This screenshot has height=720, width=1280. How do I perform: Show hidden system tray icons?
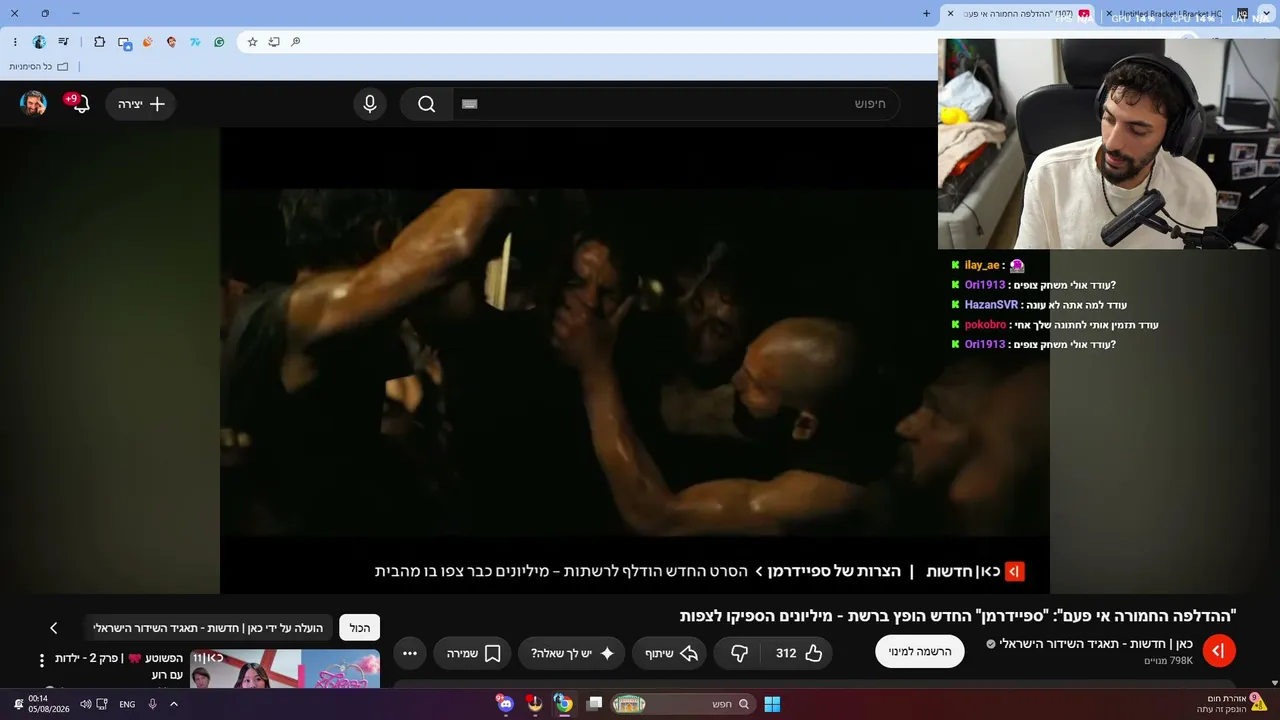[x=174, y=704]
